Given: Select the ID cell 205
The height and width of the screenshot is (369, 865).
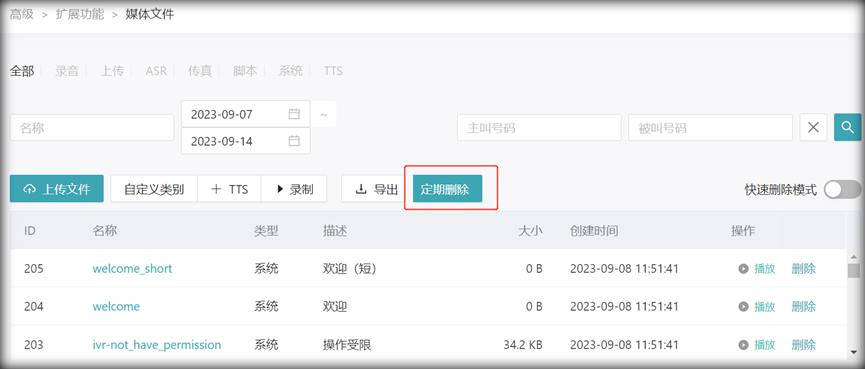Looking at the screenshot, I should pyautogui.click(x=34, y=269).
